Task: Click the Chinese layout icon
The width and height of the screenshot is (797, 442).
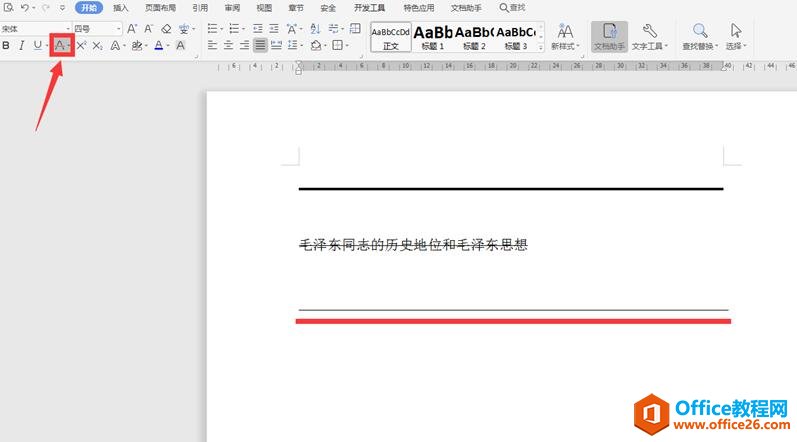Action: (292, 28)
